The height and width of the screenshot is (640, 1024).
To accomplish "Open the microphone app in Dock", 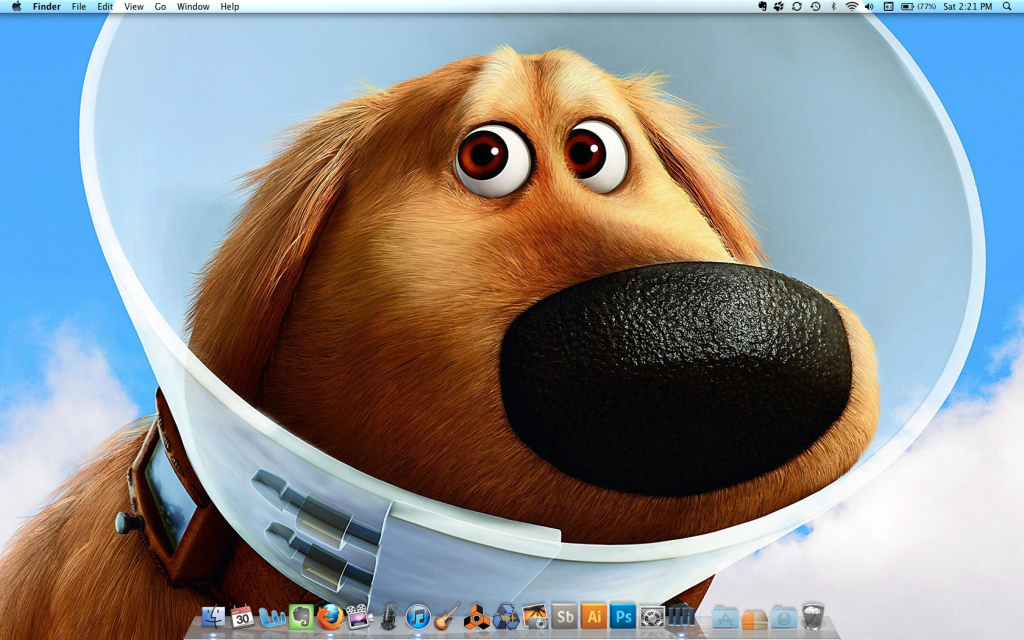I will pos(389,616).
